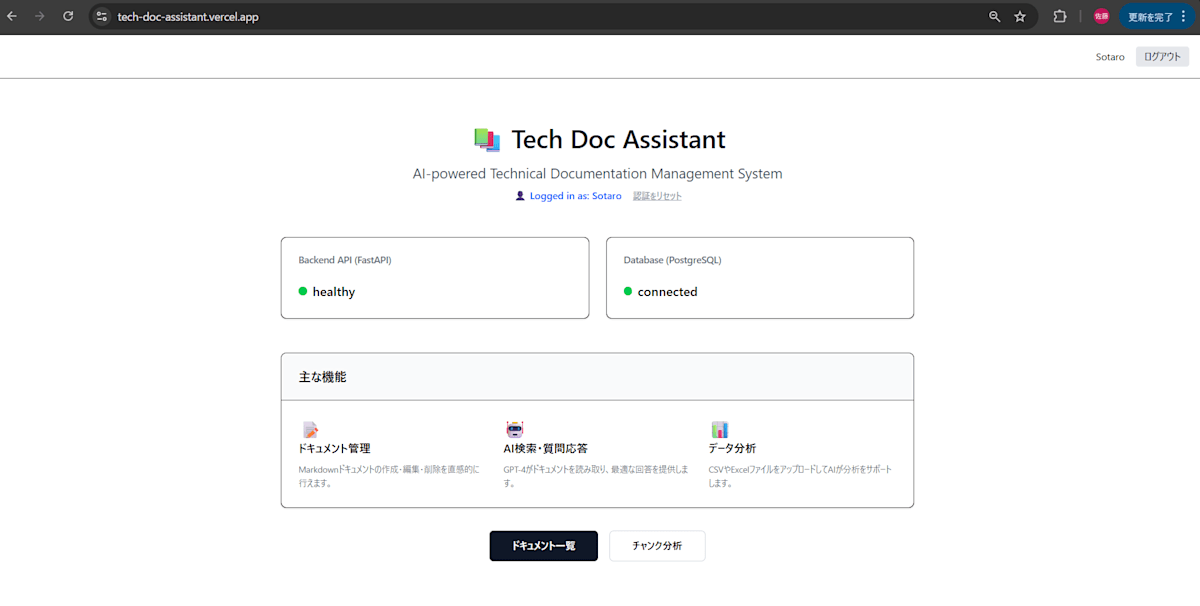Bookmark this page with the star icon
The height and width of the screenshot is (606, 1200).
pyautogui.click(x=1020, y=16)
